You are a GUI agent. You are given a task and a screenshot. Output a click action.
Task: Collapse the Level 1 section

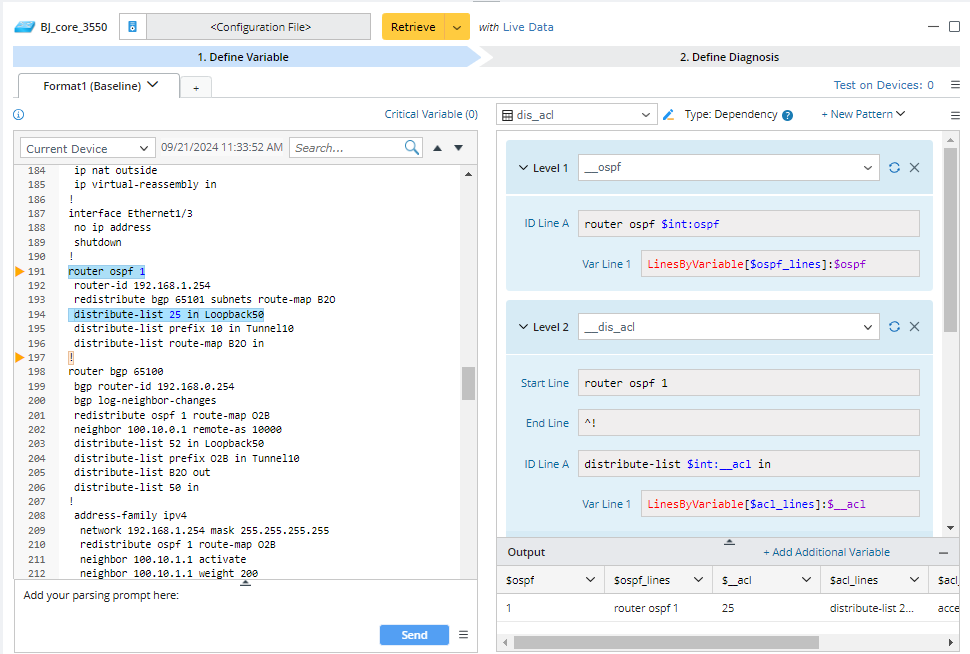pos(523,168)
